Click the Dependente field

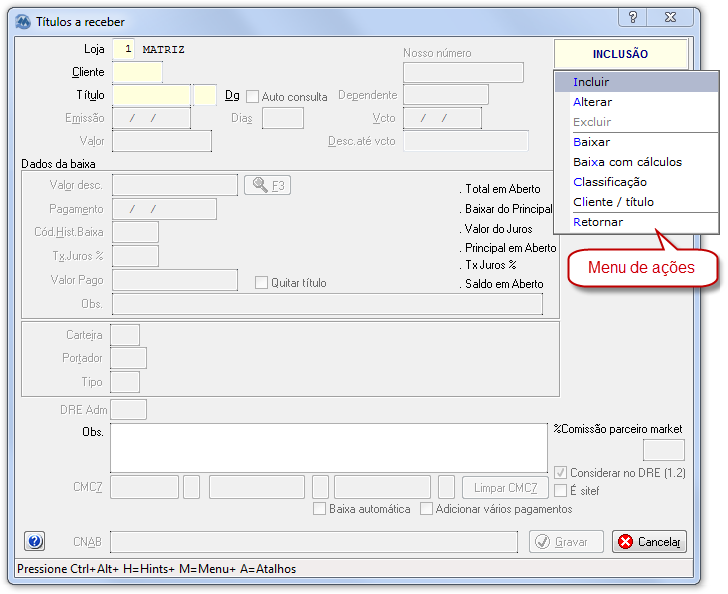[x=446, y=95]
